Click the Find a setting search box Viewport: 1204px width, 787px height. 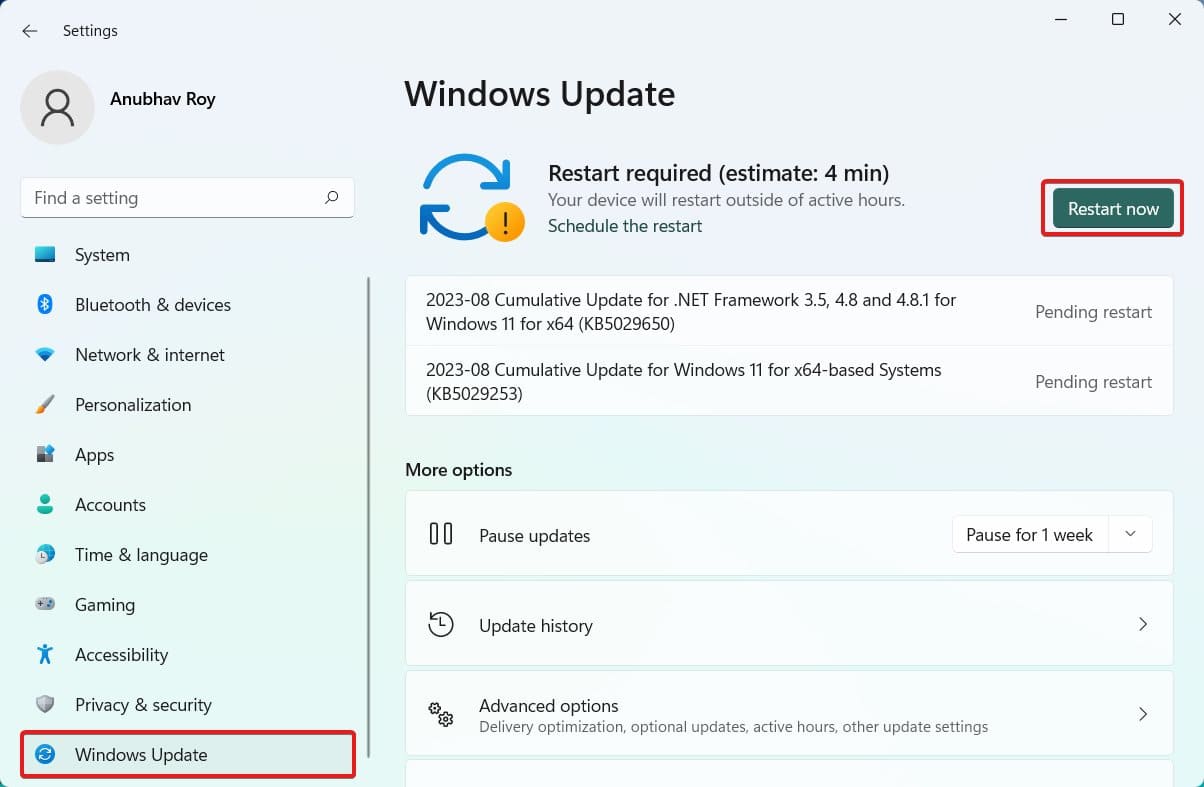click(170, 198)
